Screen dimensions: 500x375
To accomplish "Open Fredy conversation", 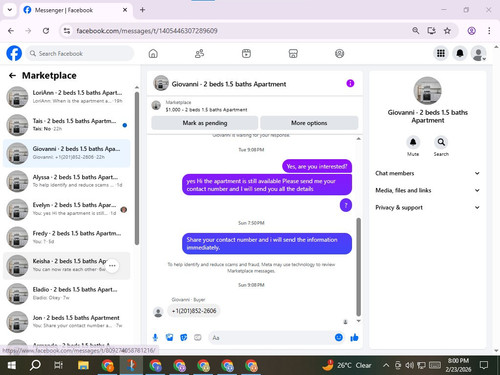I will point(67,237).
